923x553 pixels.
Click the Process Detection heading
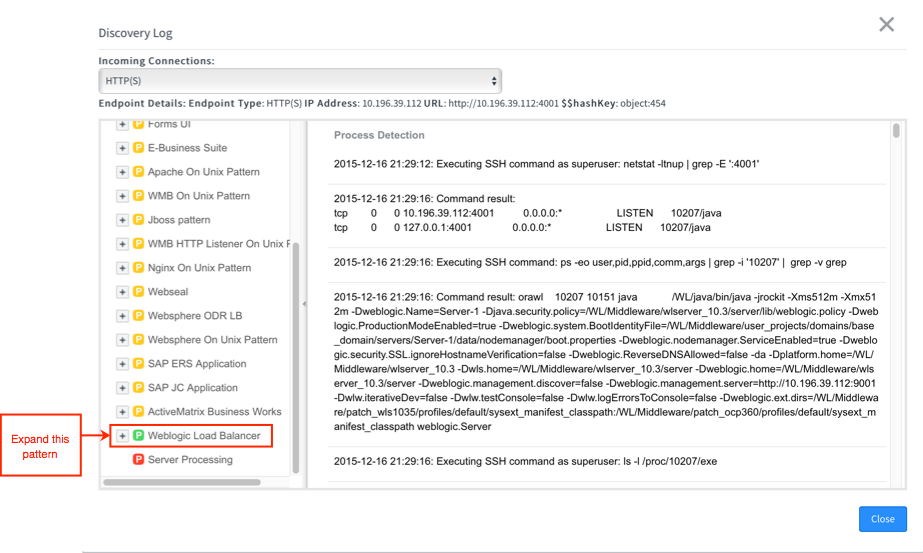pos(379,135)
